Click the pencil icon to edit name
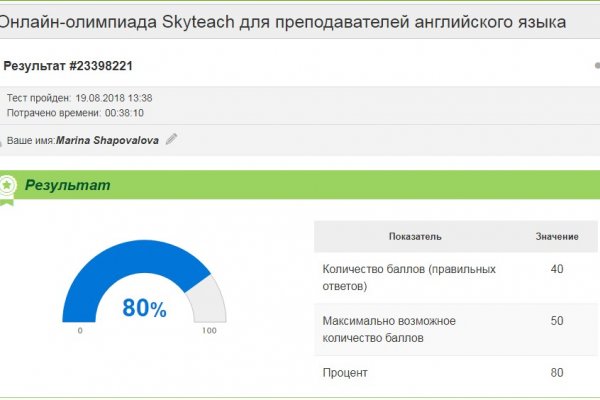600x400 pixels. [x=172, y=140]
